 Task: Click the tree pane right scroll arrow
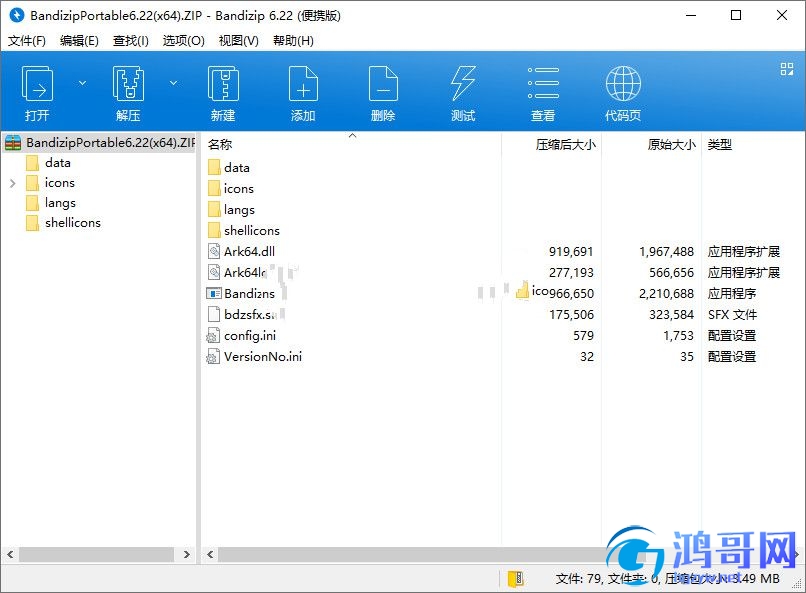click(187, 554)
